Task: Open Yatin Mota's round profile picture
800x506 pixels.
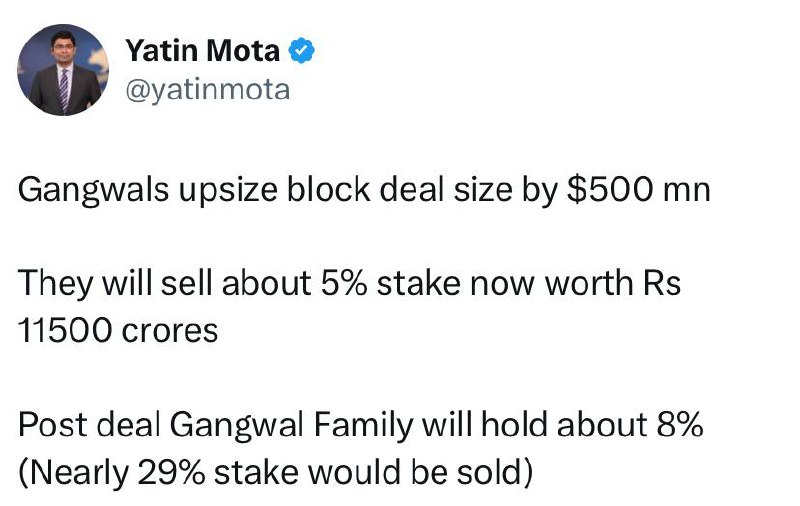Action: (63, 69)
